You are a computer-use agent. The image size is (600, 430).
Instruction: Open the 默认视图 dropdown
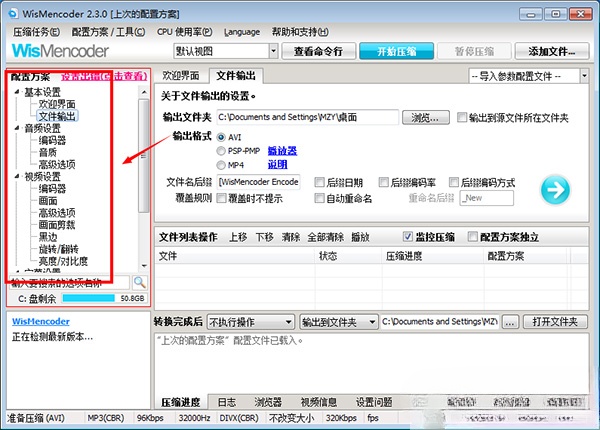(x=273, y=51)
